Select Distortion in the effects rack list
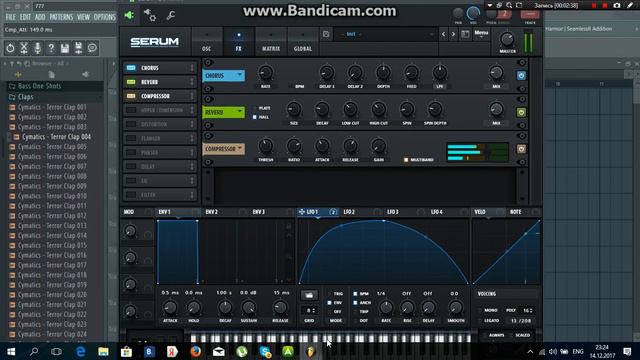 pos(160,124)
